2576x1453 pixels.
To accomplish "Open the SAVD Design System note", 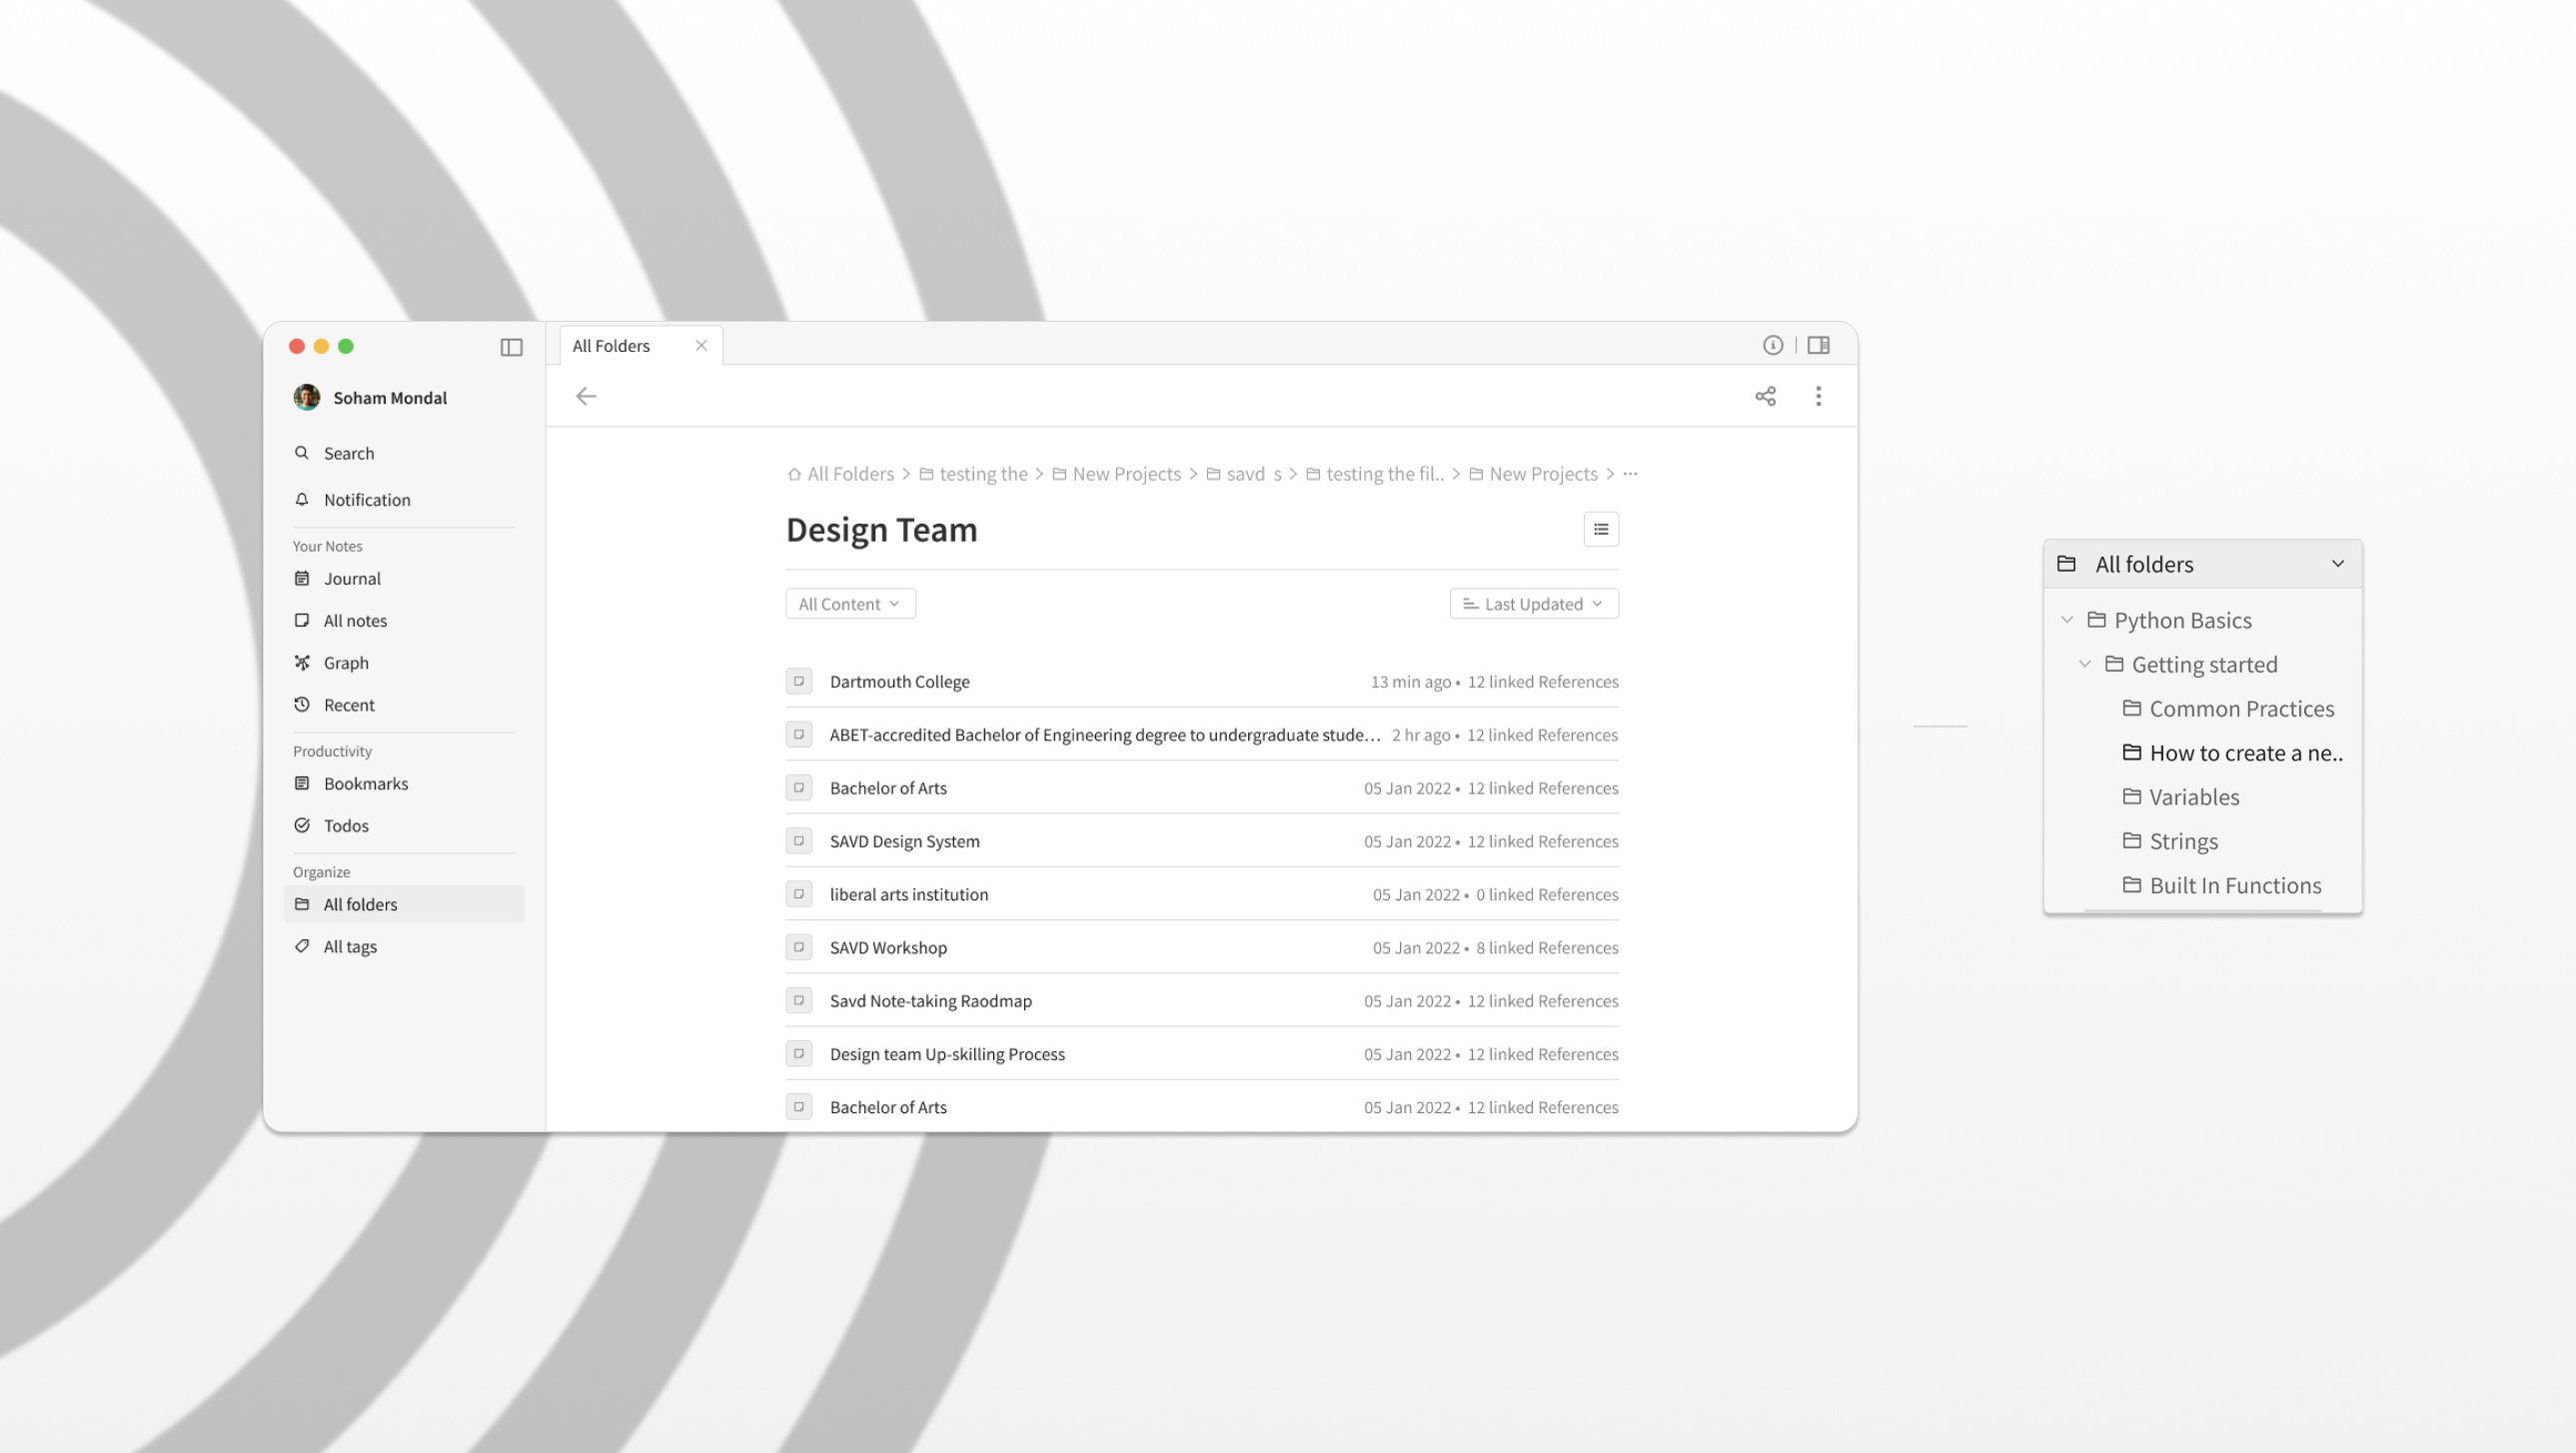I will click(x=904, y=841).
